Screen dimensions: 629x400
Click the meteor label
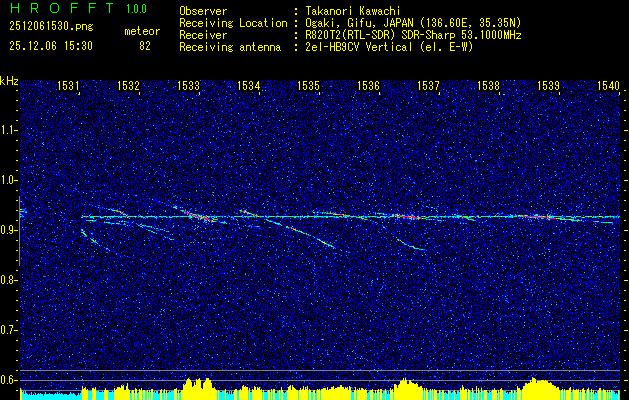pos(142,31)
